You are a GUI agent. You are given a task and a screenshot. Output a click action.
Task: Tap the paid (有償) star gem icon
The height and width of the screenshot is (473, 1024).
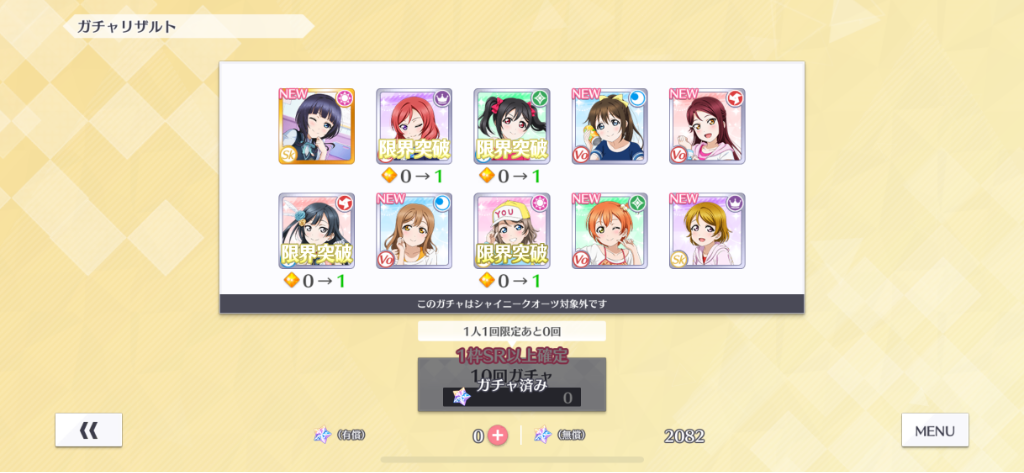pyautogui.click(x=323, y=435)
